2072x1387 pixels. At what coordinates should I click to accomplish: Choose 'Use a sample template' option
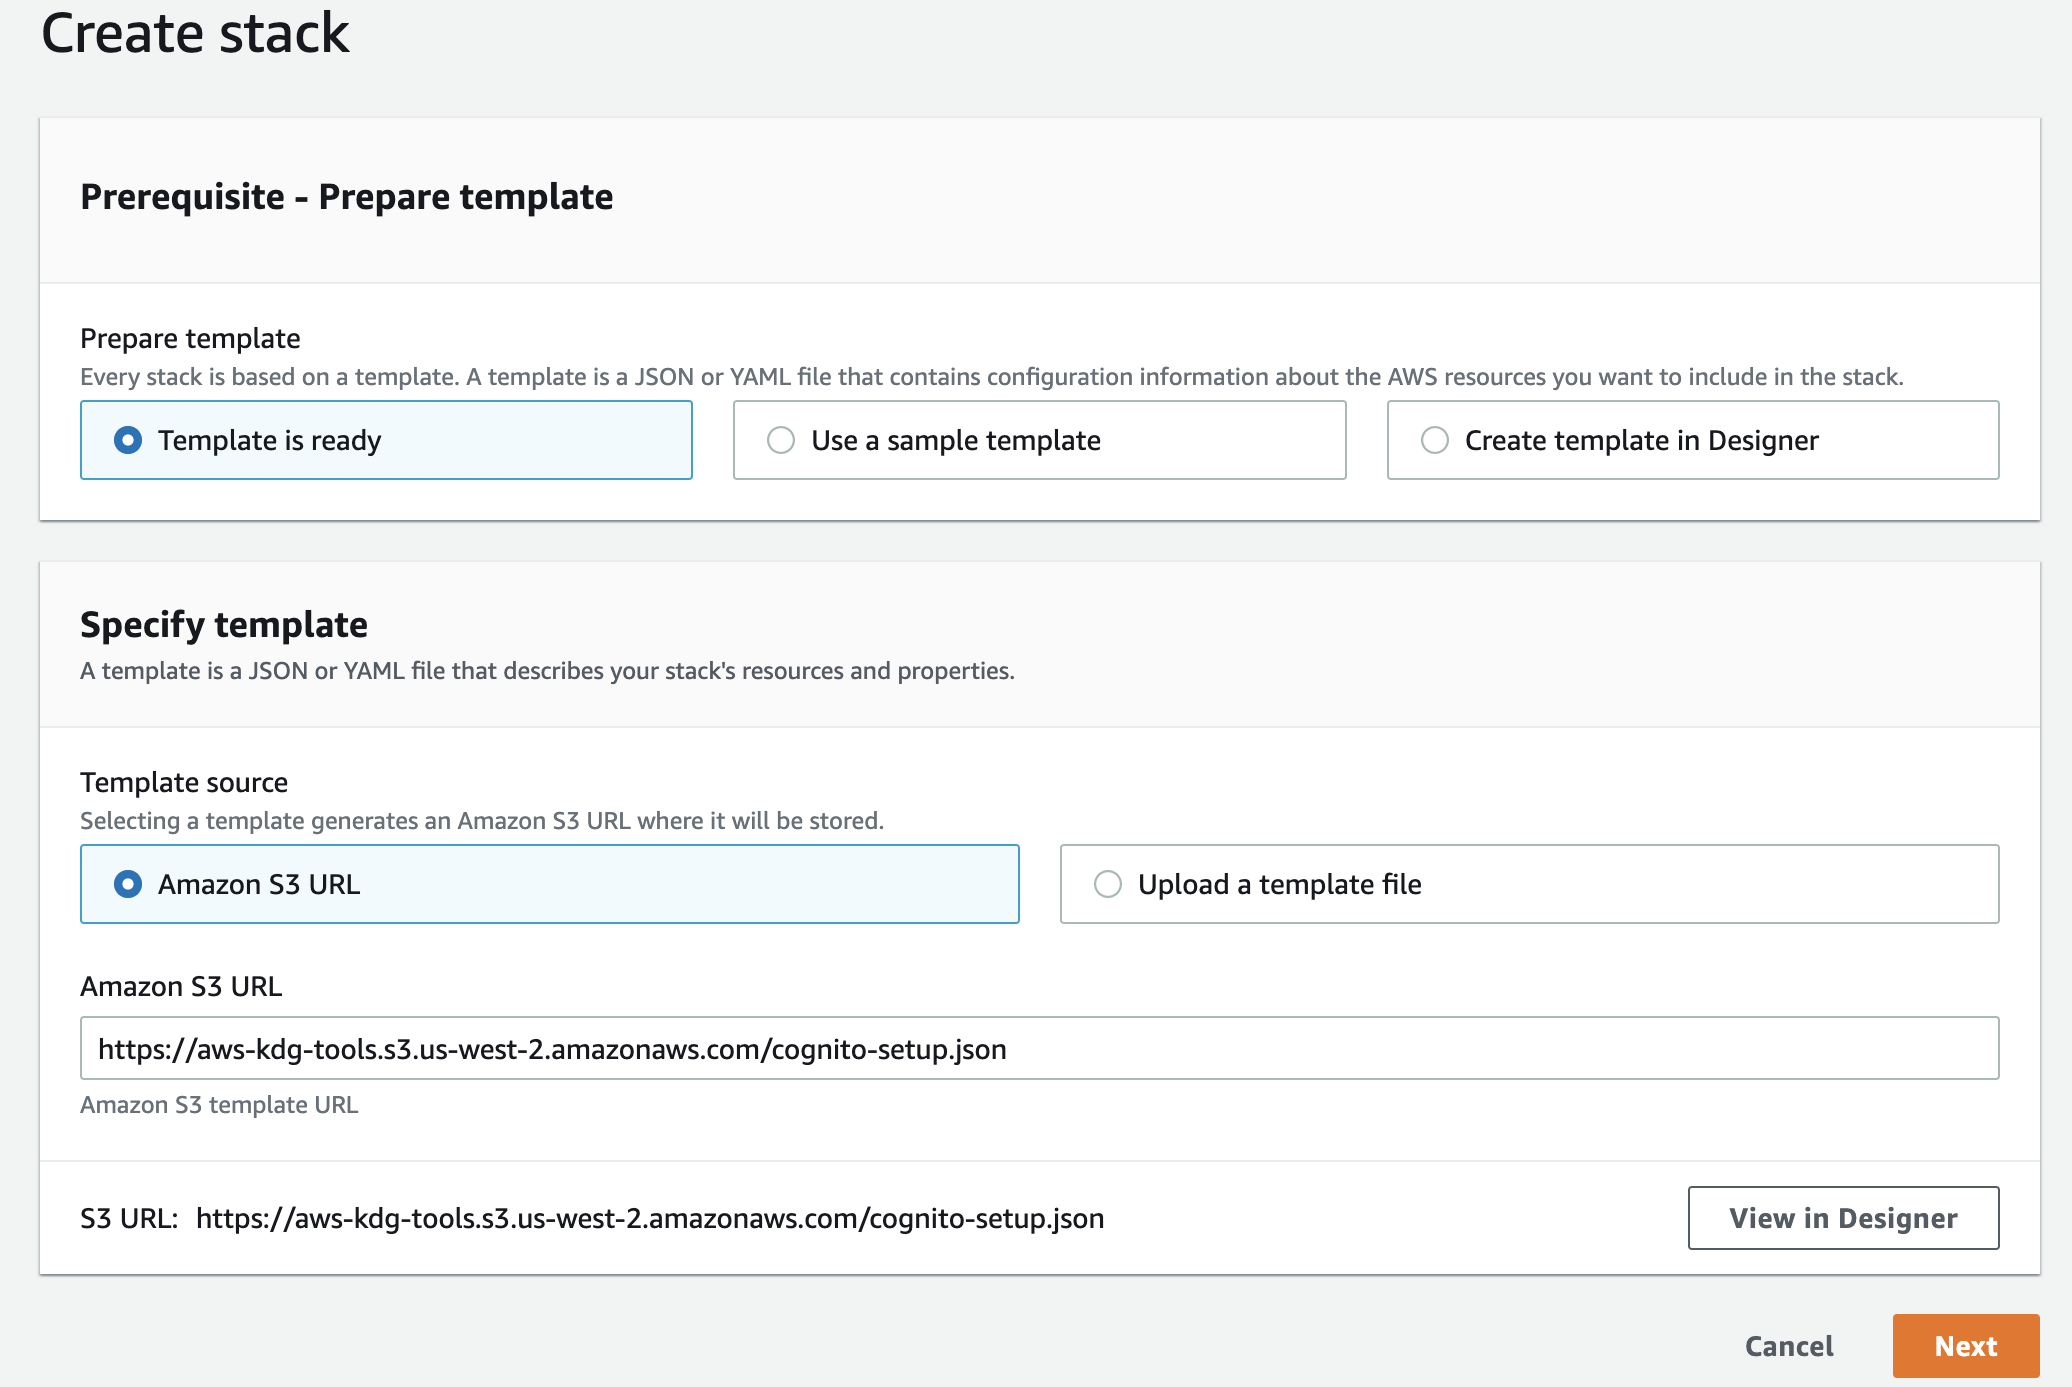tap(1039, 440)
